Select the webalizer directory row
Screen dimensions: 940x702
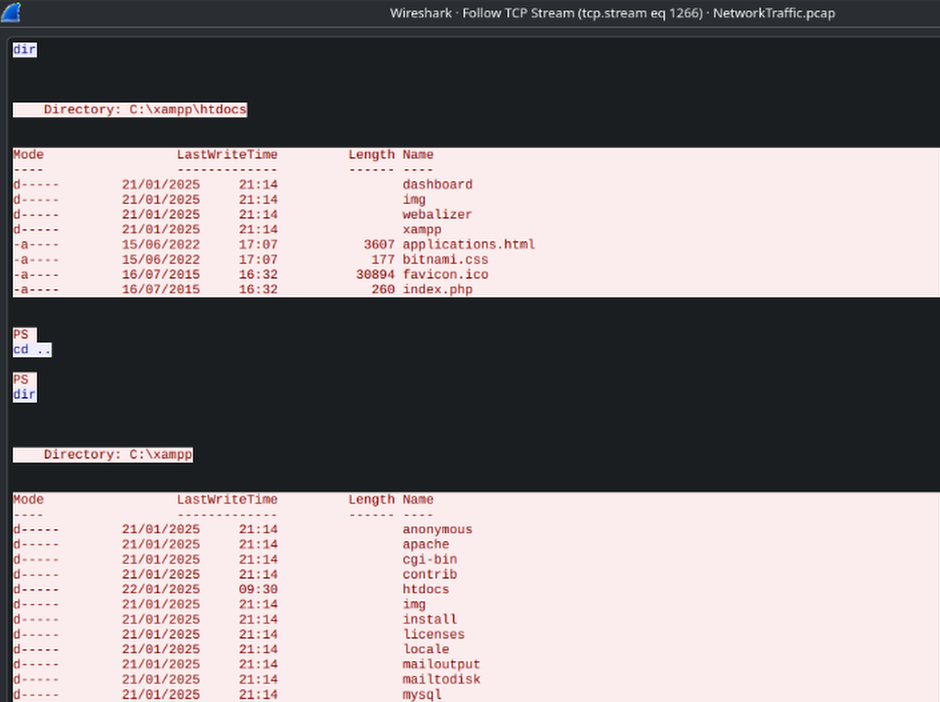(437, 215)
